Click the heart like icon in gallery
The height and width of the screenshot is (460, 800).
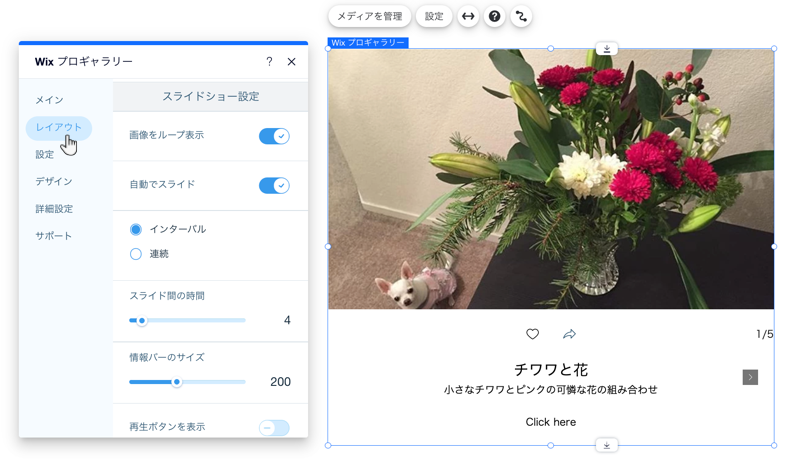(532, 334)
